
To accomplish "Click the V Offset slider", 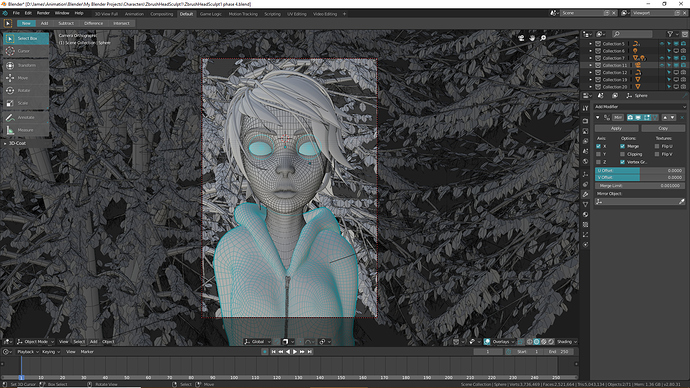I will click(x=640, y=177).
